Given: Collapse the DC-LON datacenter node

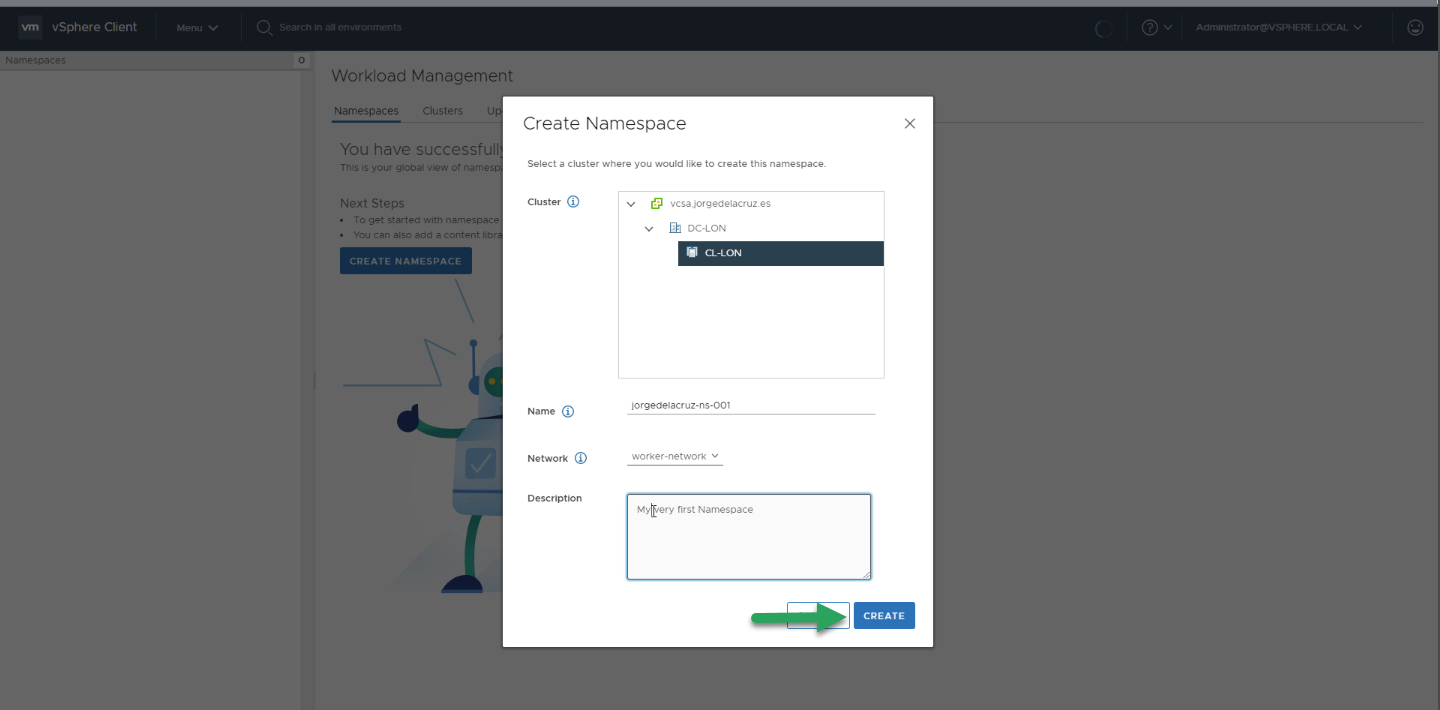Looking at the screenshot, I should click(x=649, y=229).
